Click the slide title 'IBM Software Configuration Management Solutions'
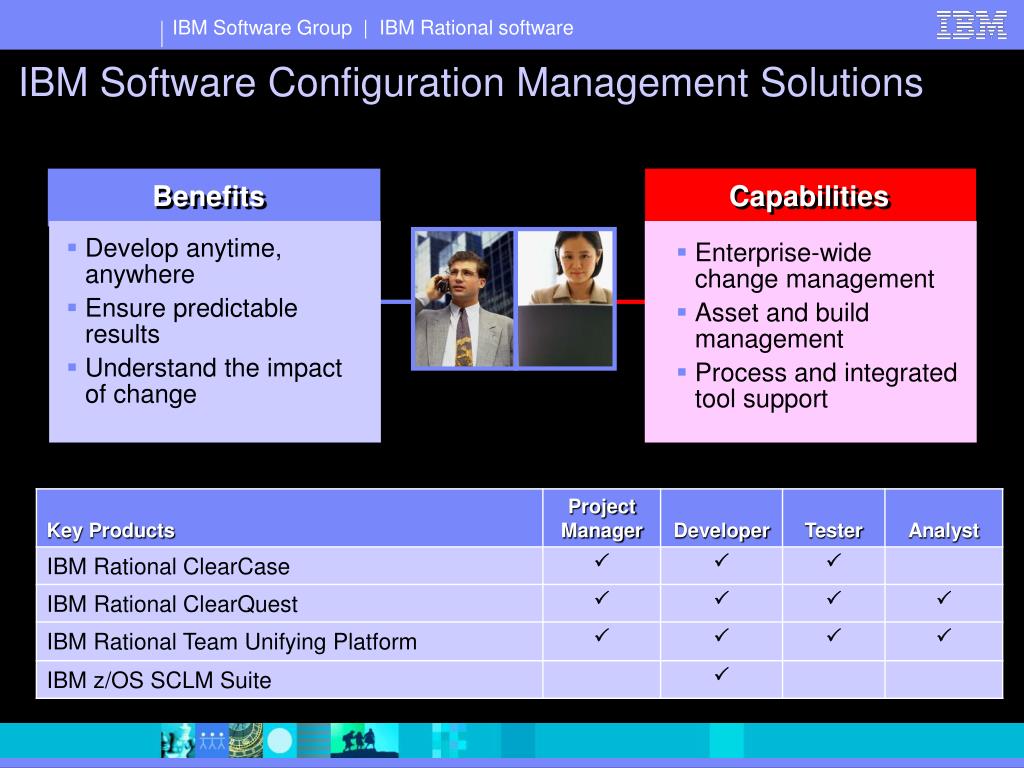This screenshot has height=768, width=1024. coord(471,82)
